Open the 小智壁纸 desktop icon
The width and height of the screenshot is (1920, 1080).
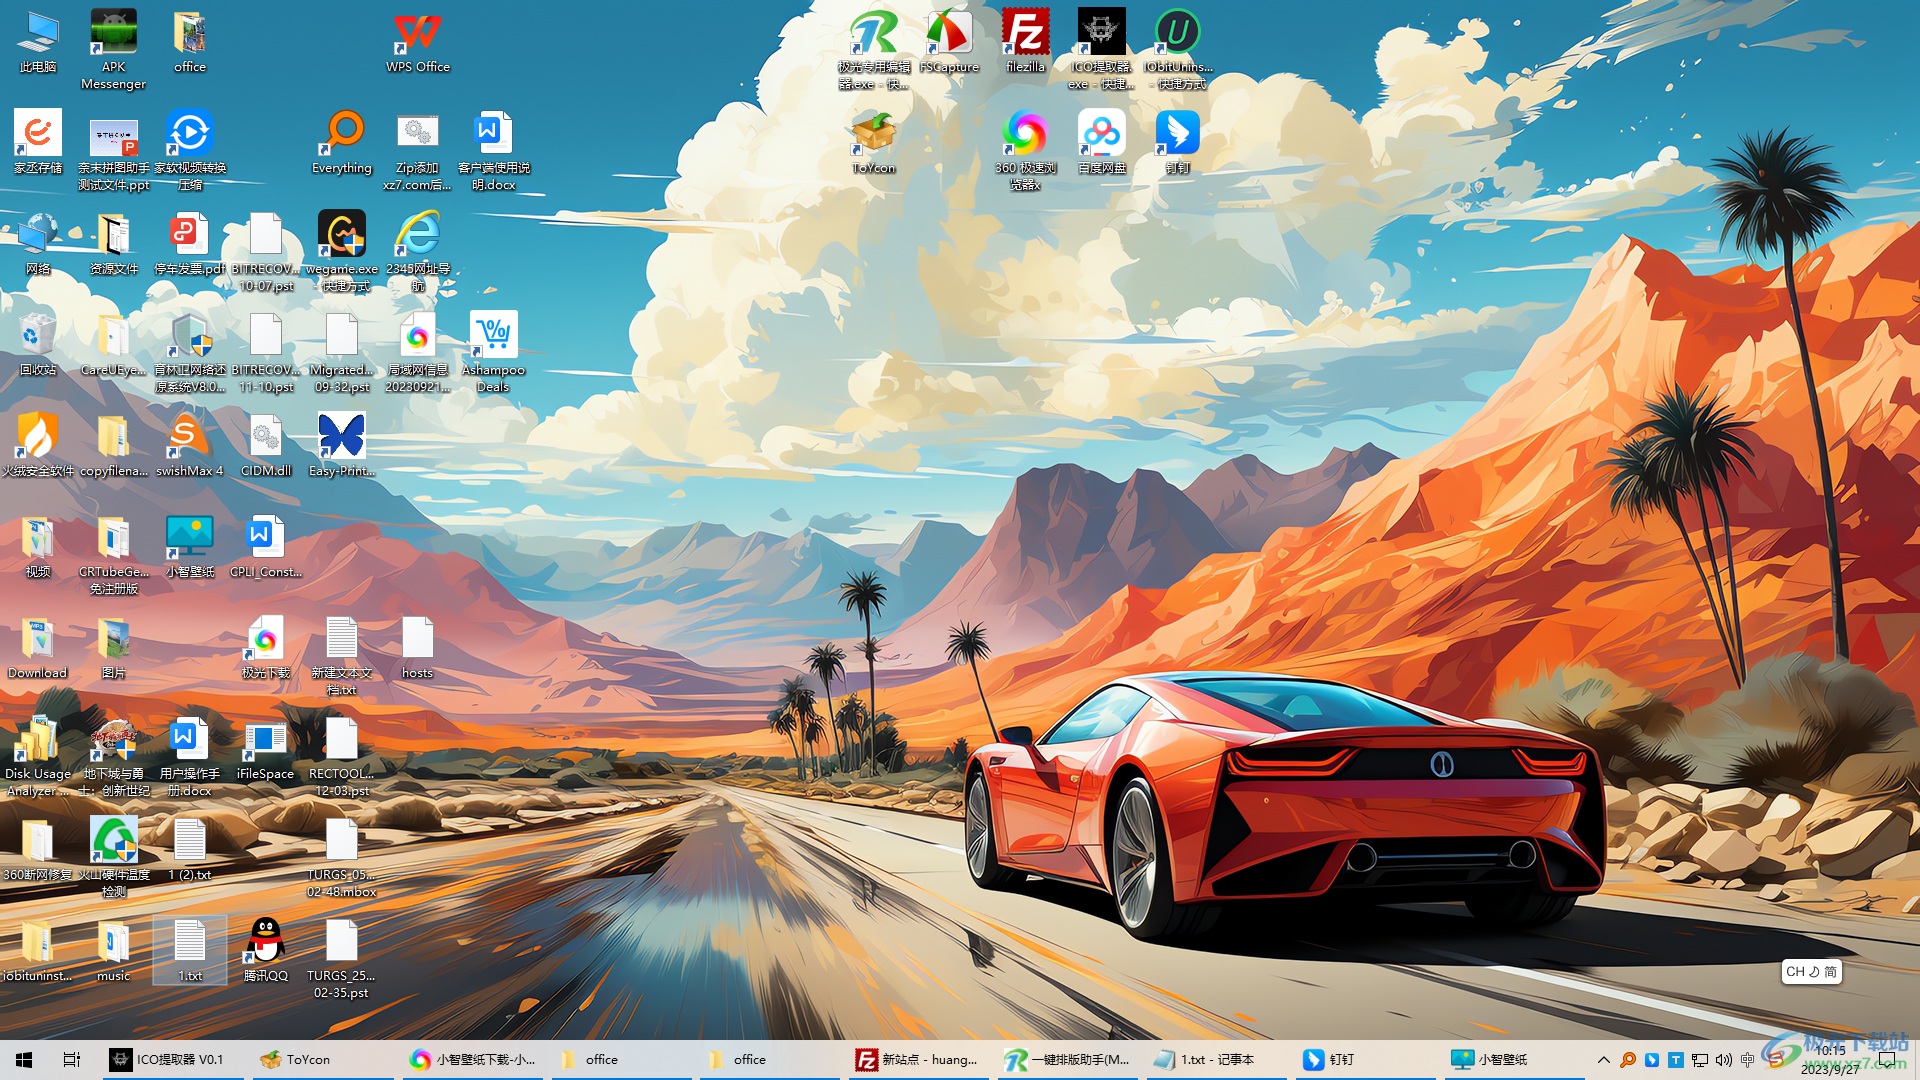click(x=189, y=545)
